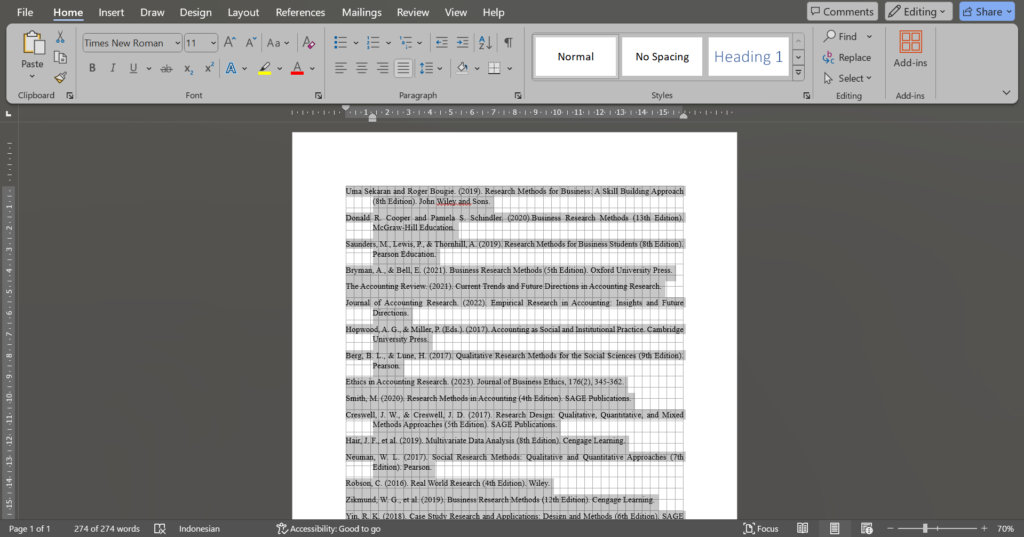This screenshot has height=537, width=1024.
Task: Click Indonesian language in status bar
Action: [199, 529]
